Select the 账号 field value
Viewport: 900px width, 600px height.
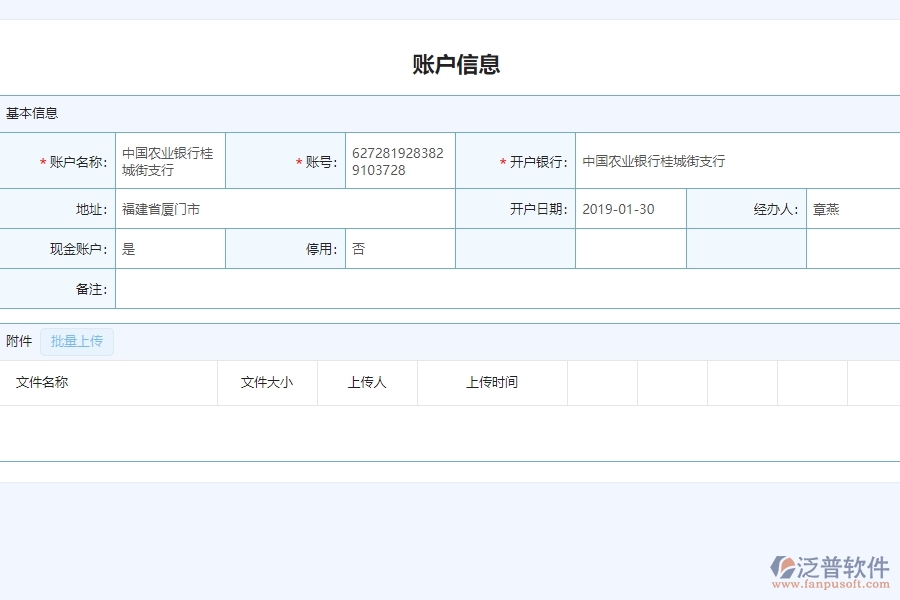[x=398, y=159]
